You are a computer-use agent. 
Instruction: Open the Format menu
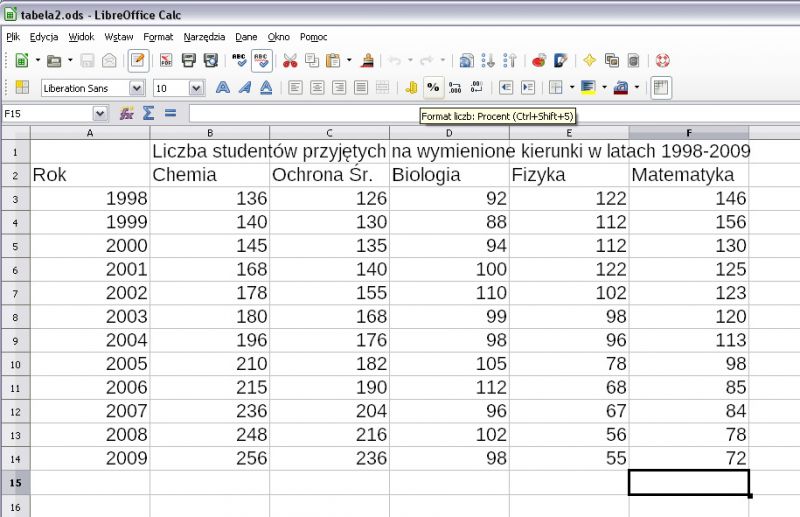pos(158,37)
